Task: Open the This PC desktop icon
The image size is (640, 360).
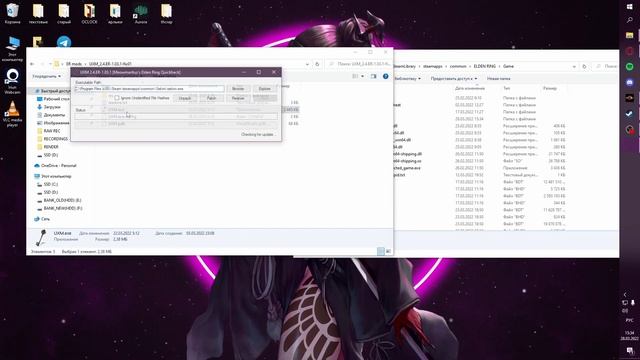Action: coord(12,49)
